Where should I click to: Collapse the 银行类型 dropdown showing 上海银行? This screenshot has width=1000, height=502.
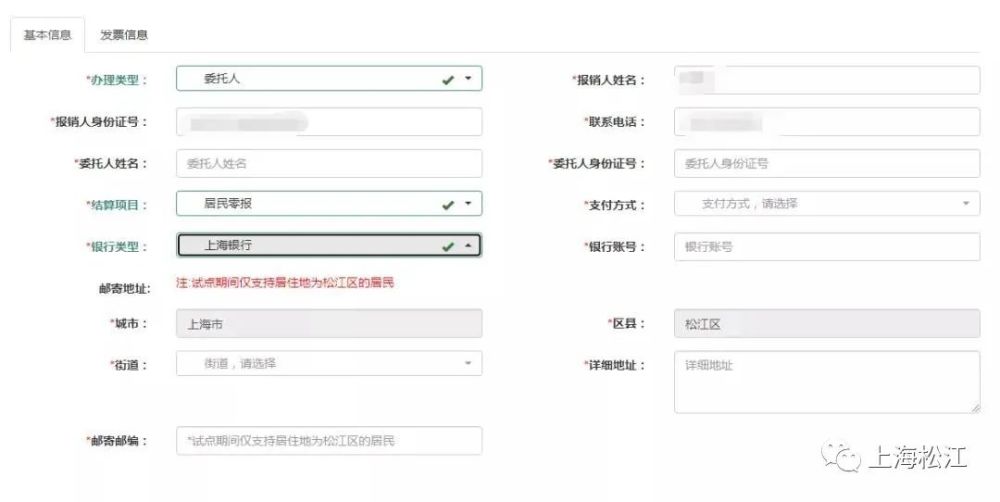(468, 246)
